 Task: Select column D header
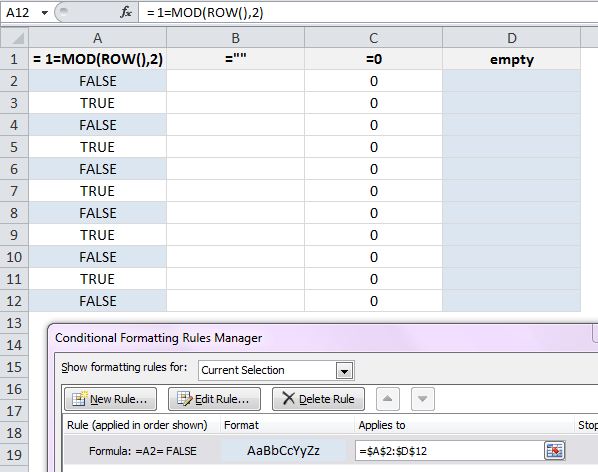pos(511,38)
